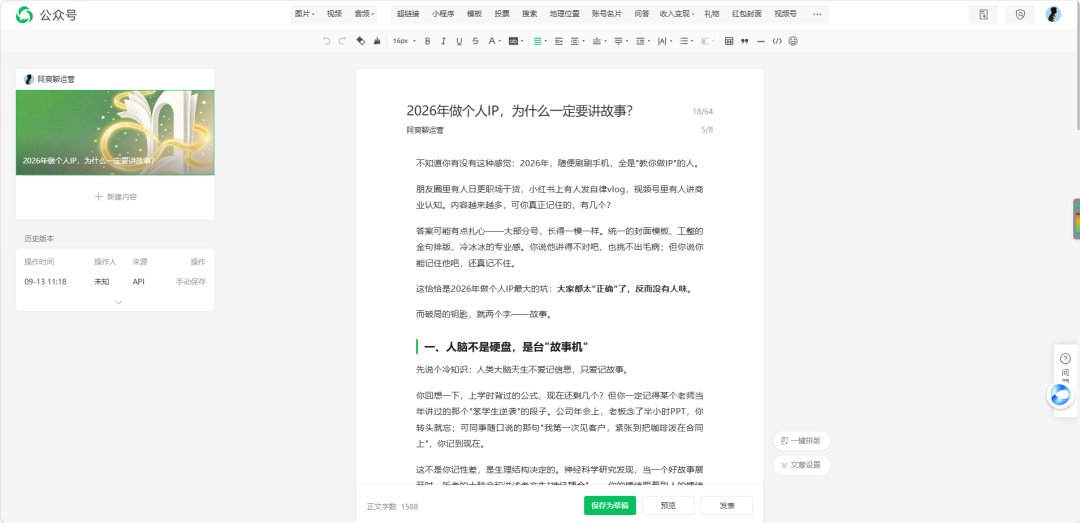
Task: Choose 超链接 from the insert menu
Action: [408, 14]
